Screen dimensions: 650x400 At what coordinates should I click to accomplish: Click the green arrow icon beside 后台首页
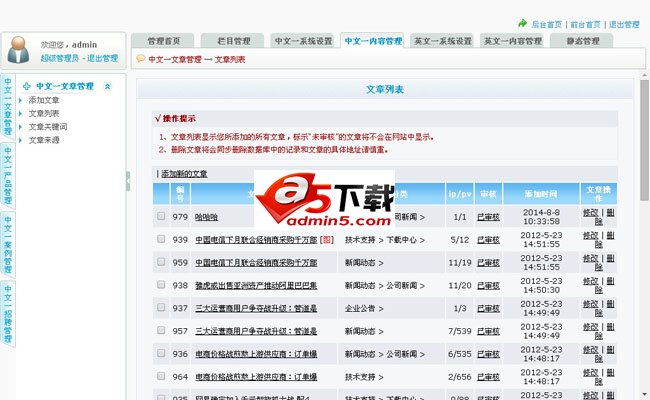(x=522, y=23)
